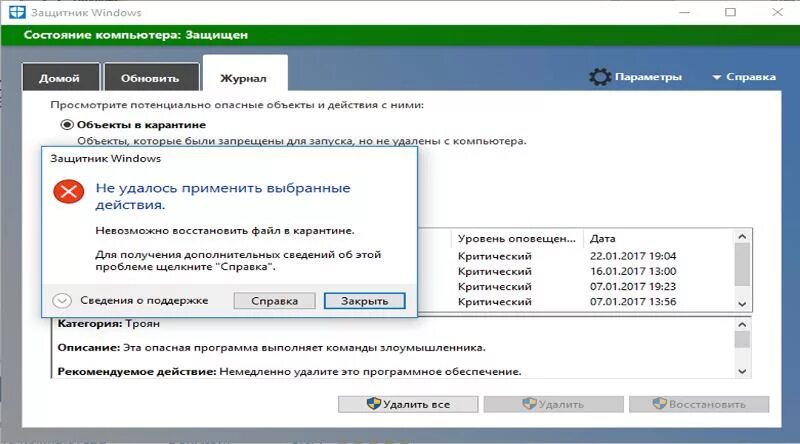Maximize the Защитник Windows window
Viewport: 800px width, 444px height.
coord(731,12)
